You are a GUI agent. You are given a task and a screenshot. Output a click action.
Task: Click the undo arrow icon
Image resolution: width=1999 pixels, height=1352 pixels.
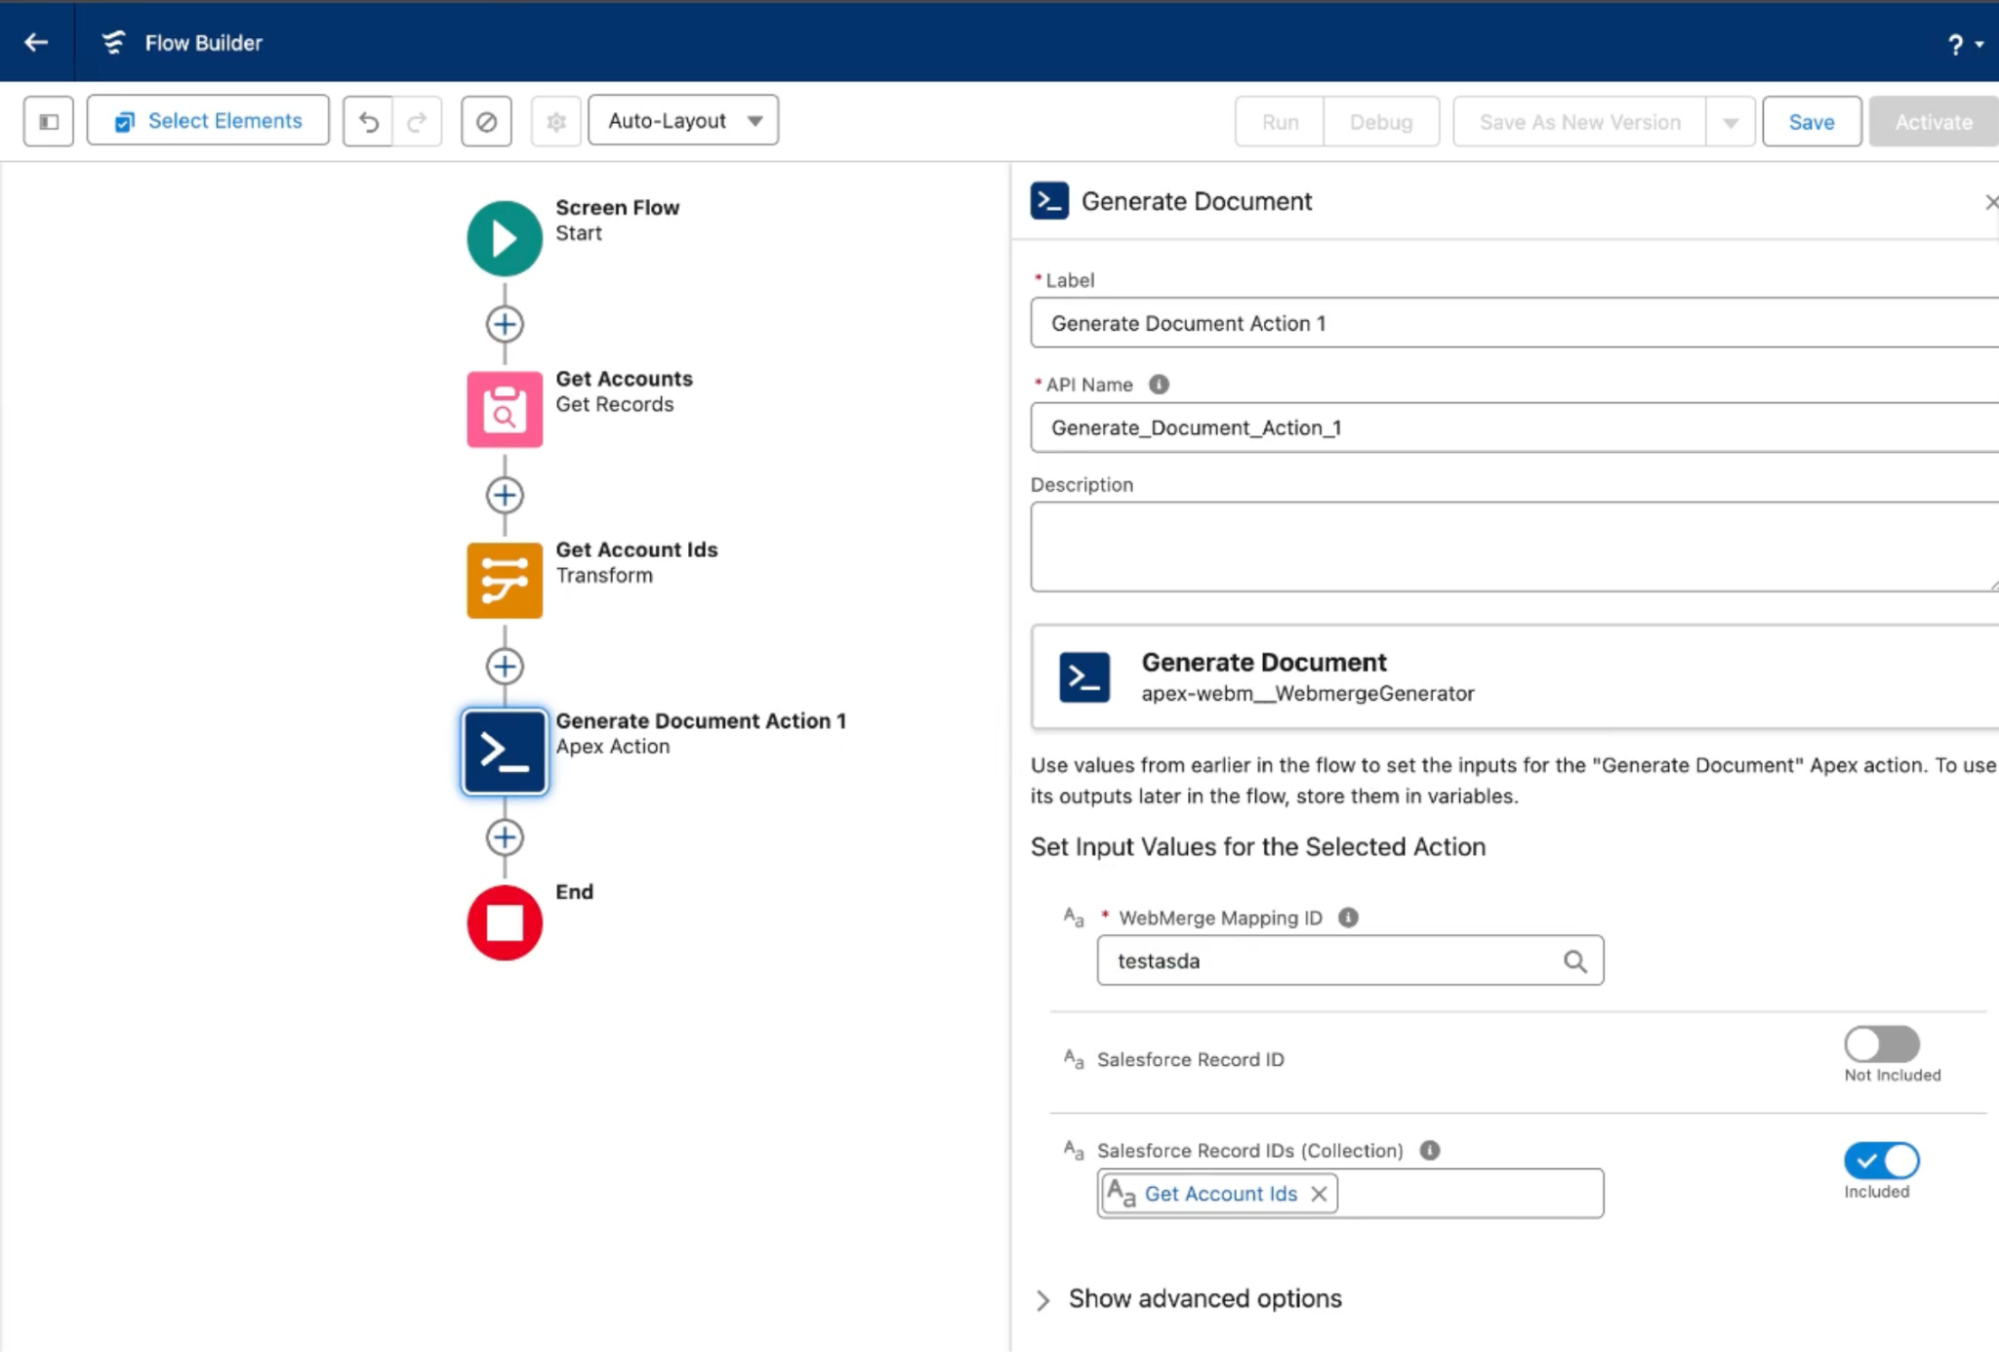368,121
